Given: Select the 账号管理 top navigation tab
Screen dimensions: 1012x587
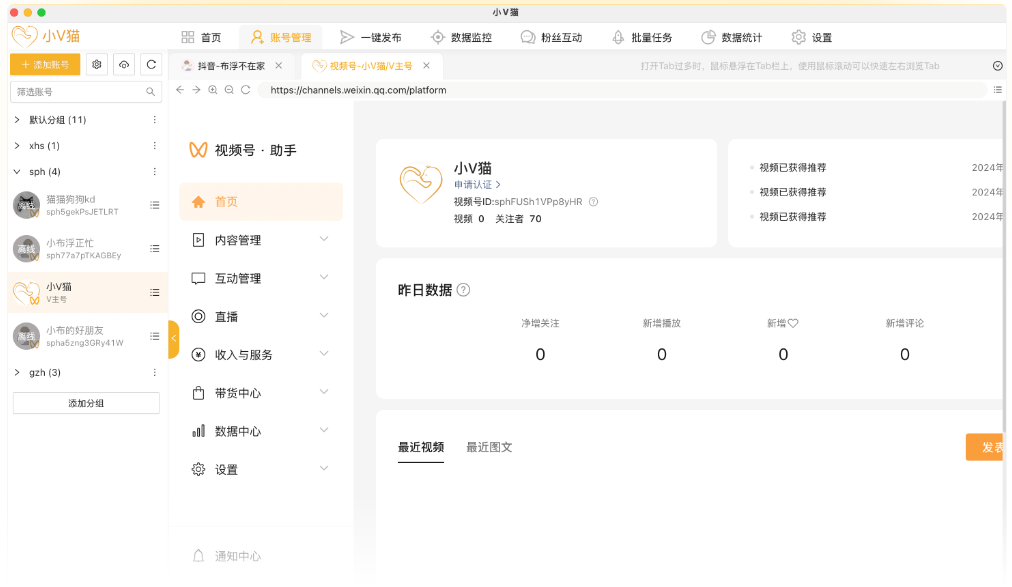Looking at the screenshot, I should (x=281, y=37).
